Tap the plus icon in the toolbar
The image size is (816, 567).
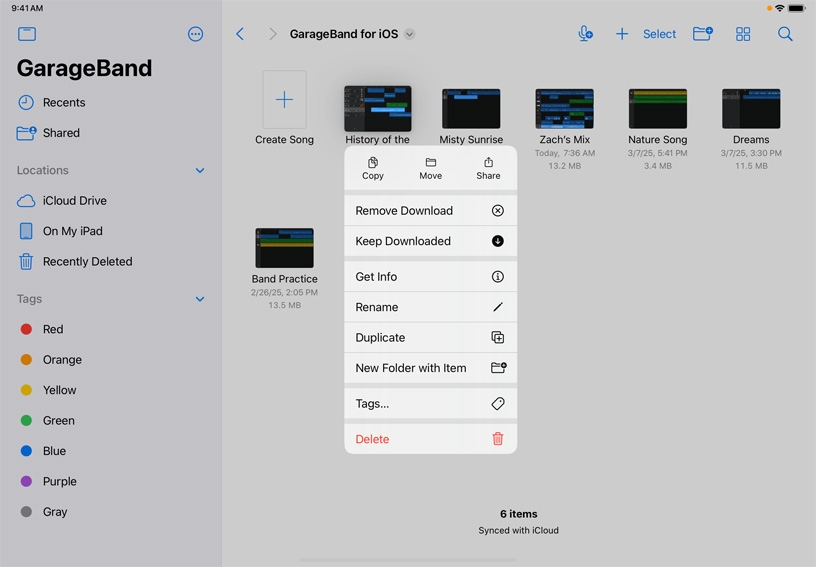click(x=621, y=34)
